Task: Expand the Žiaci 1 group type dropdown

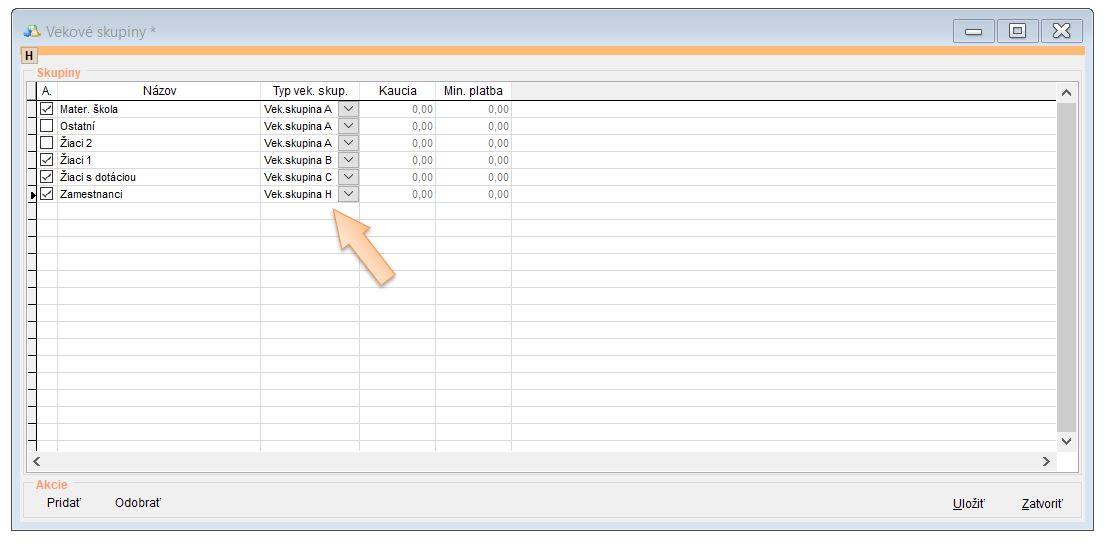Action: click(348, 160)
